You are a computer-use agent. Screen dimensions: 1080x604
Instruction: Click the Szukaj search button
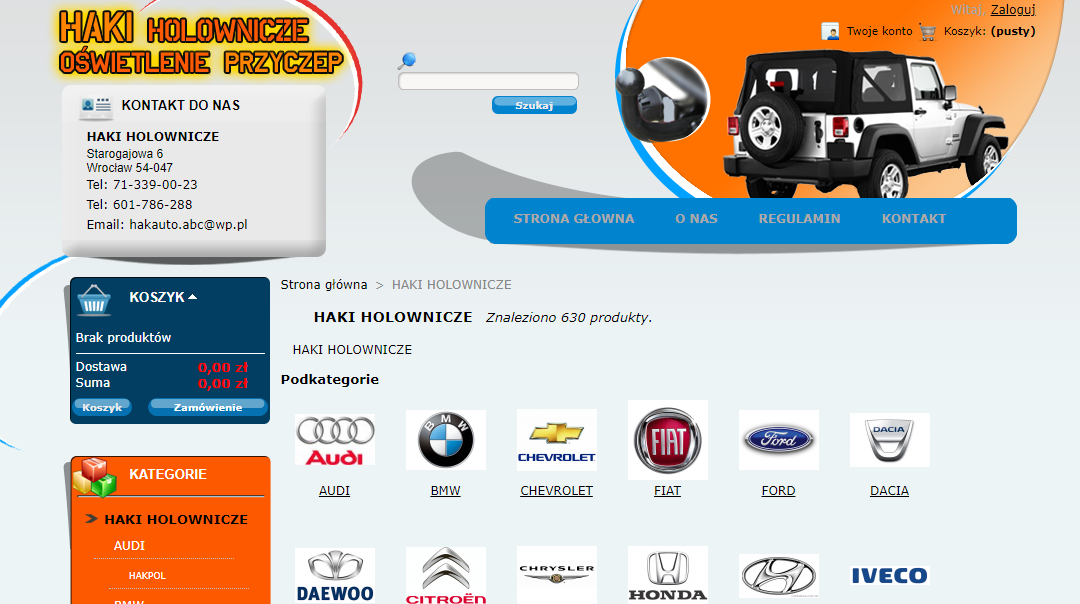pyautogui.click(x=534, y=105)
